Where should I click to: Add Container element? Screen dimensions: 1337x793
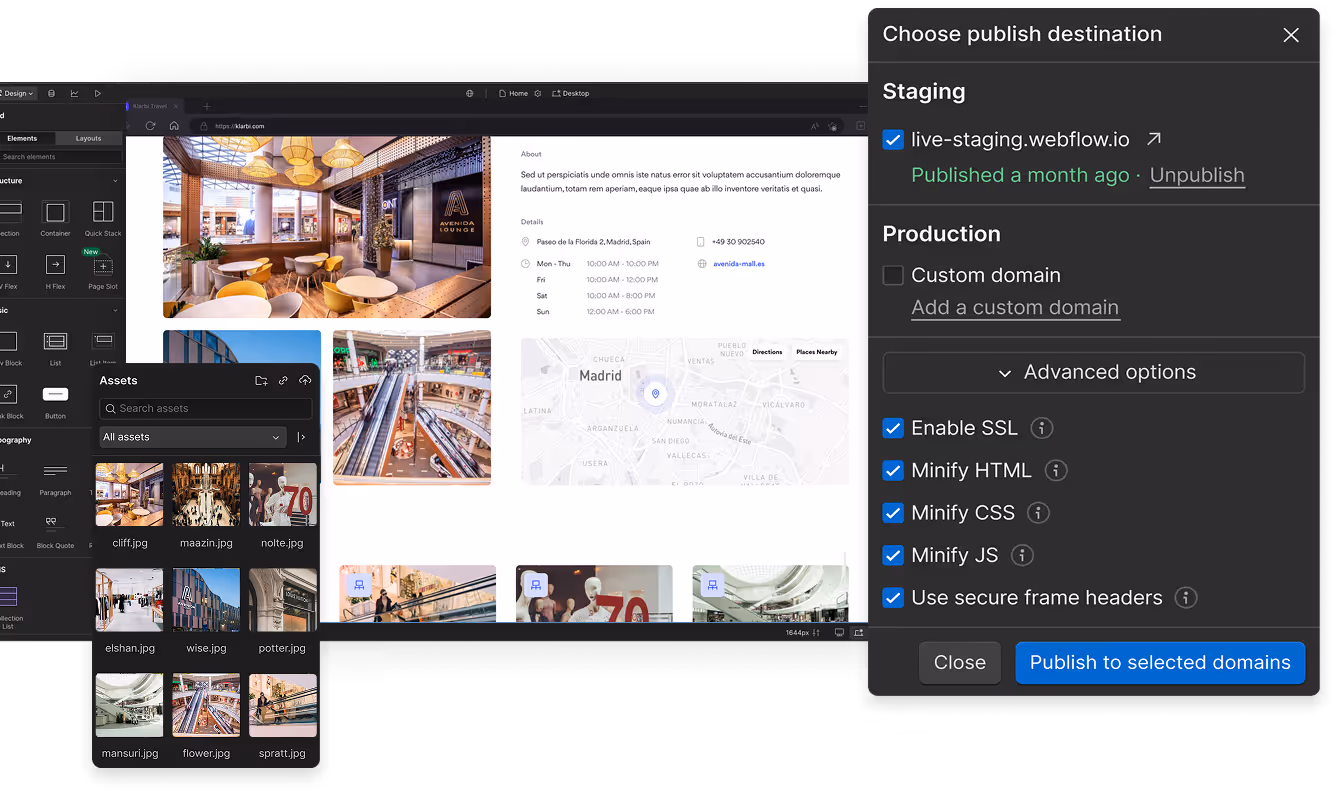56,218
